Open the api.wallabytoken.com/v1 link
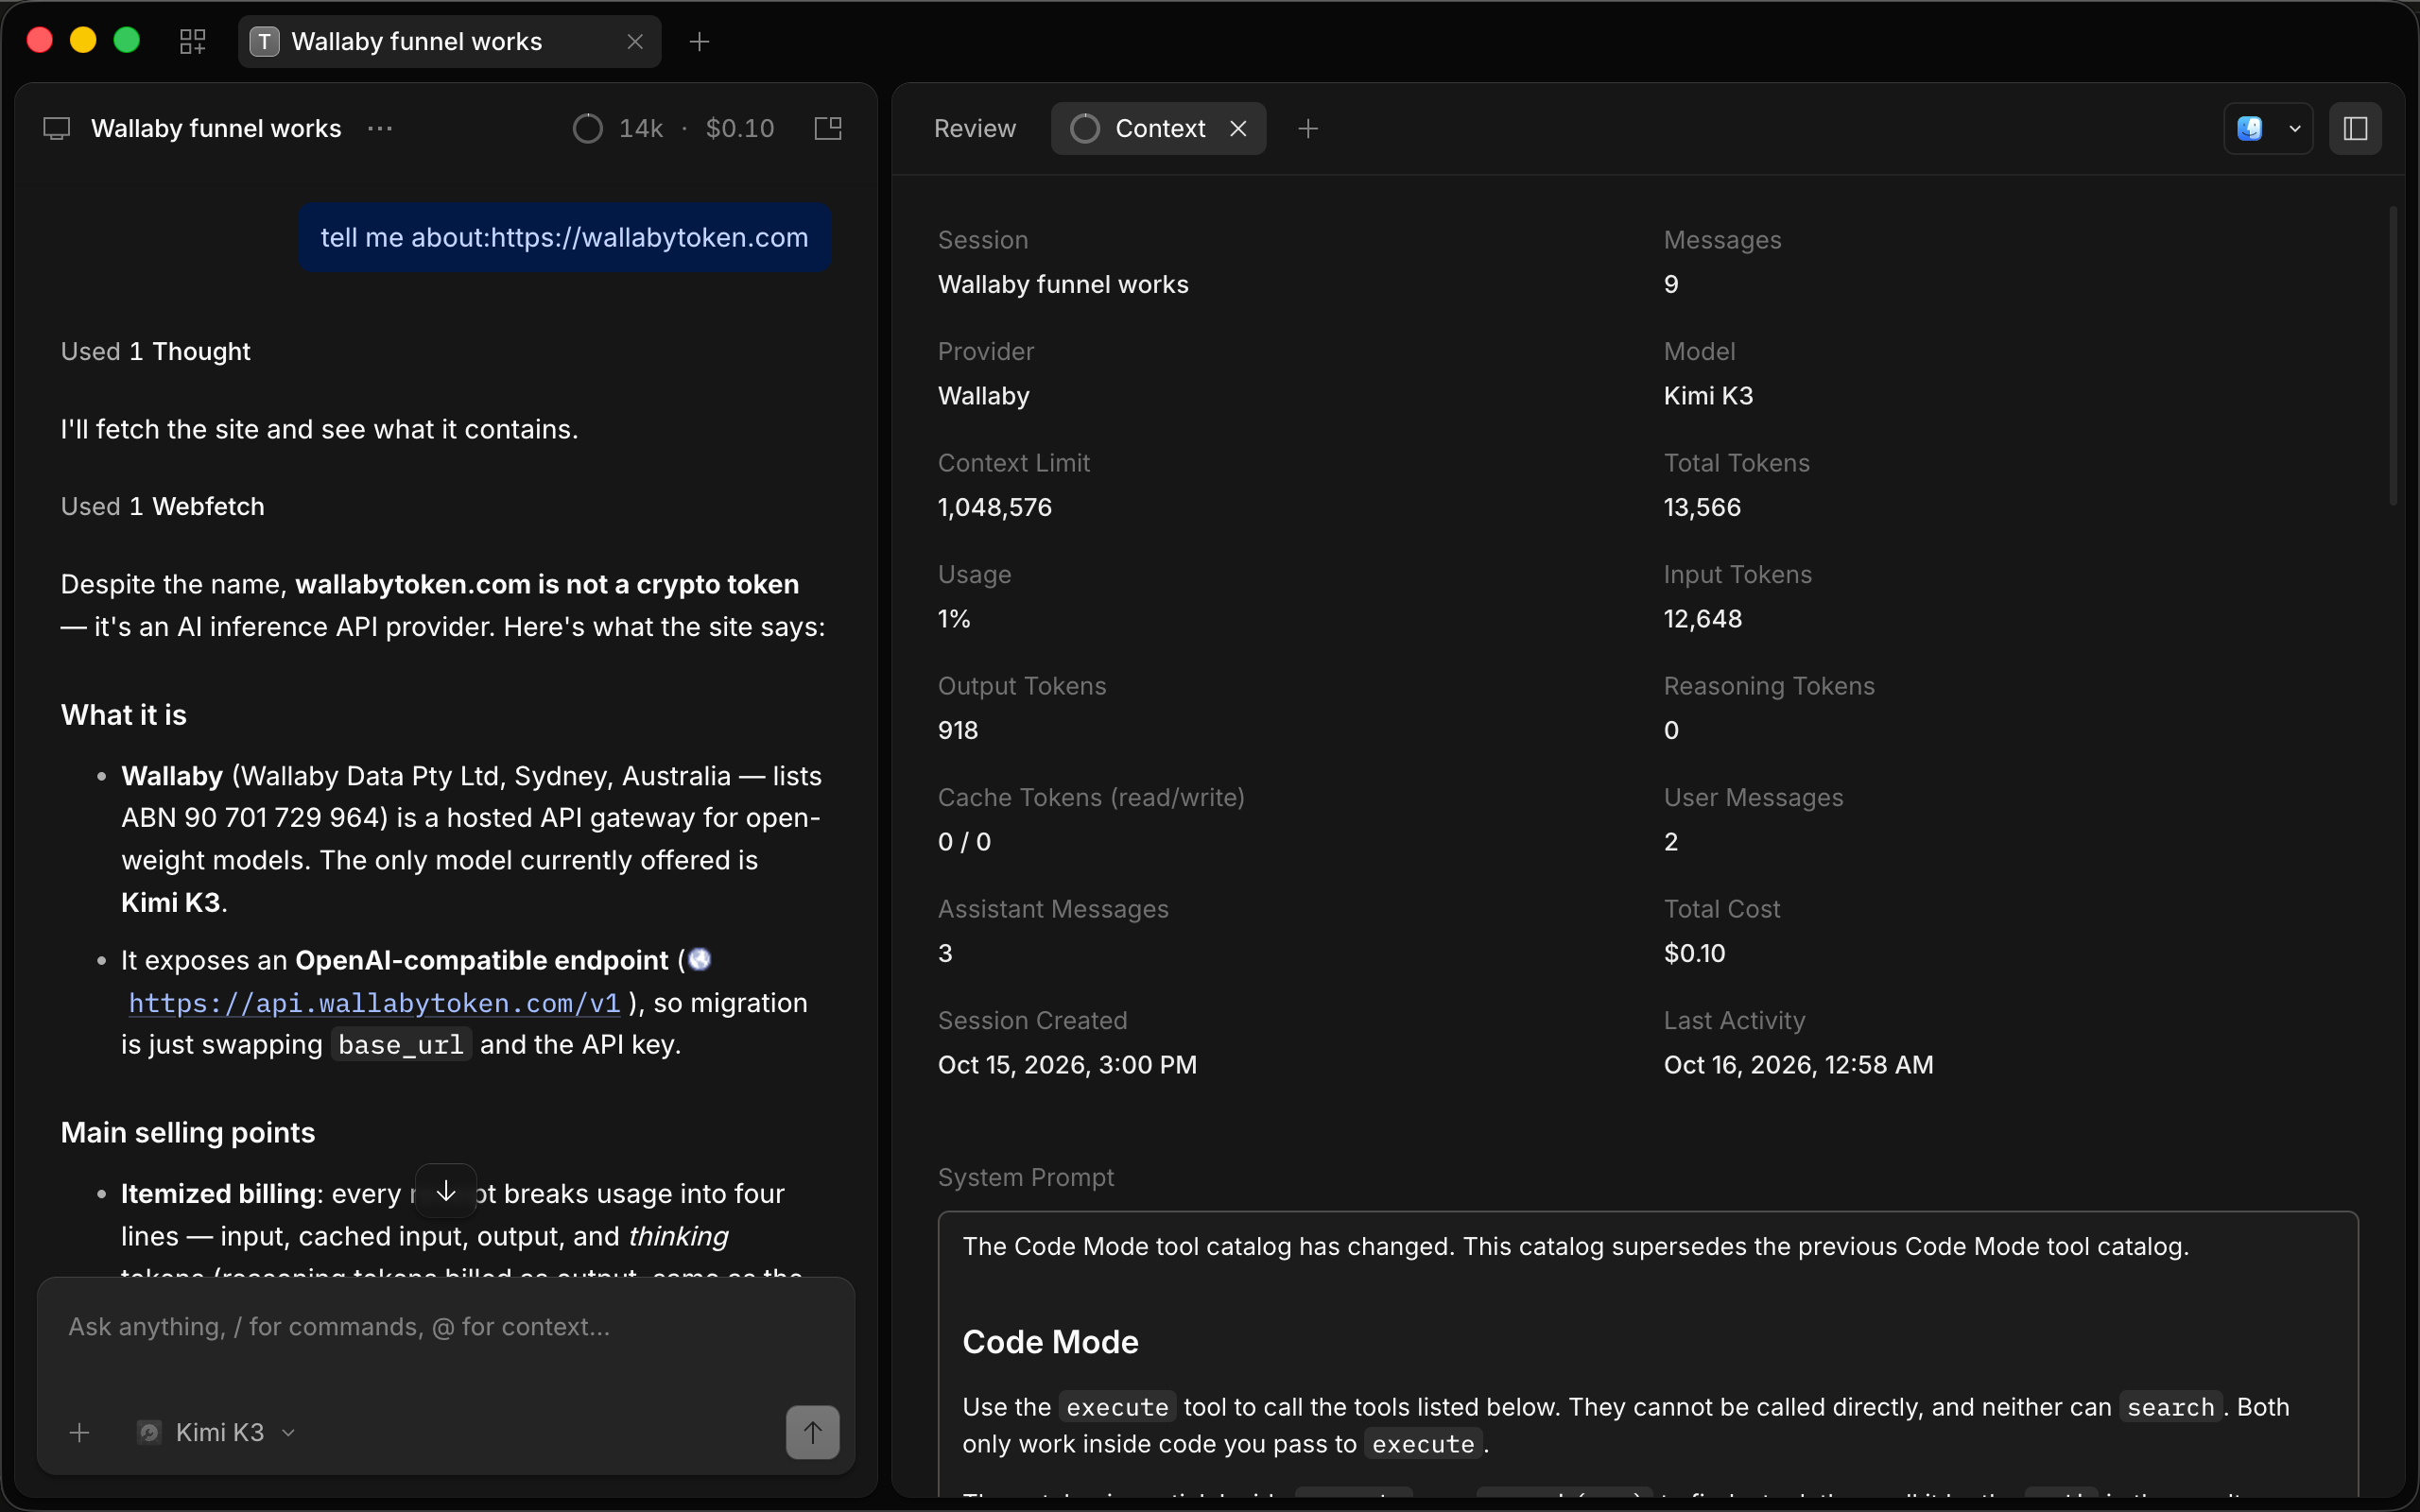Image resolution: width=2420 pixels, height=1512 pixels. (374, 1003)
